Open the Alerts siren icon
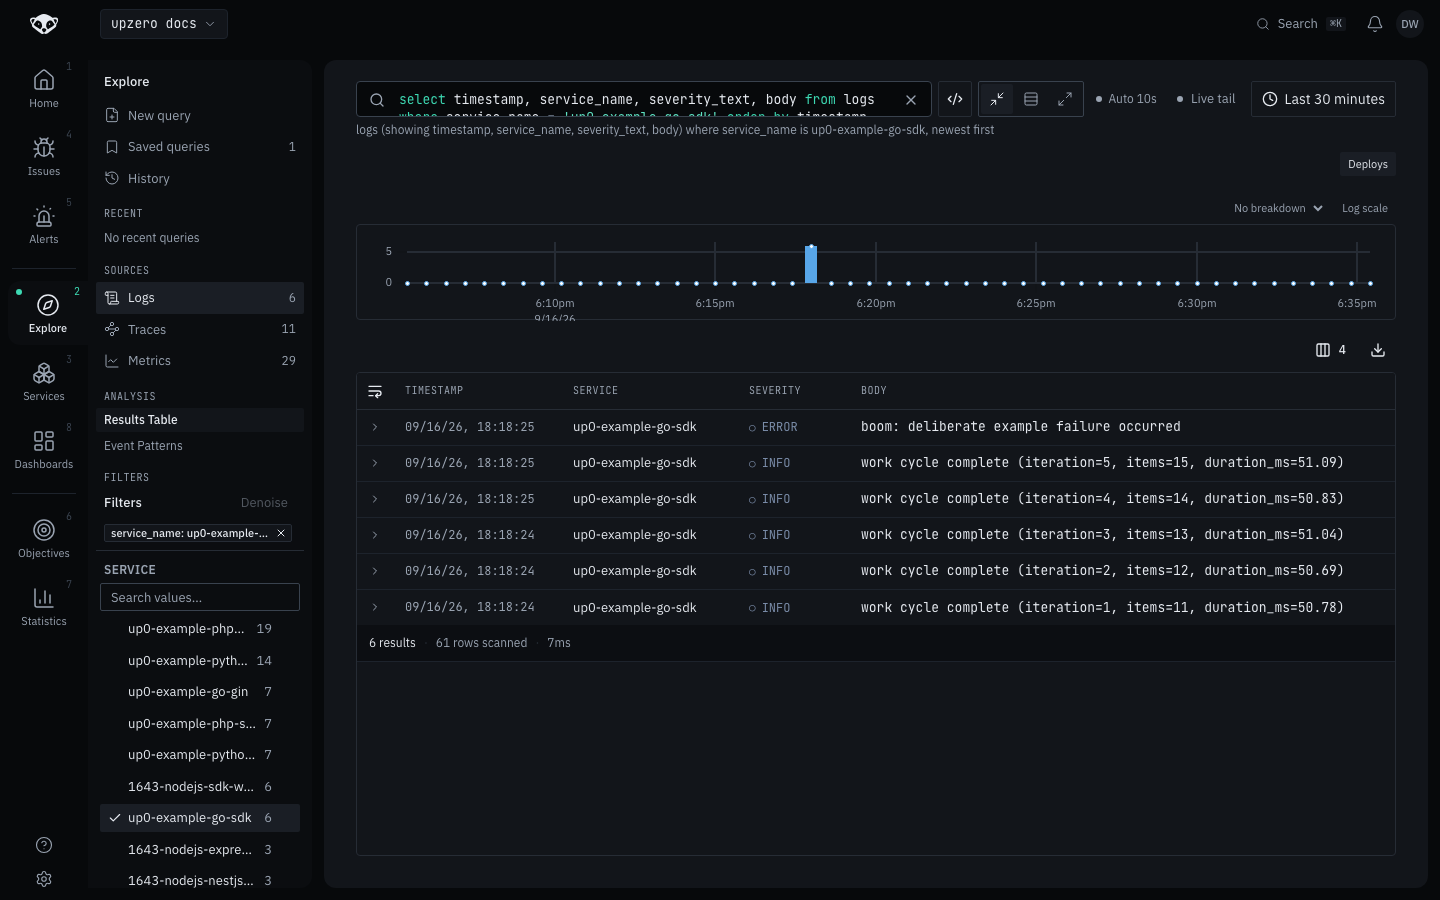 (44, 216)
